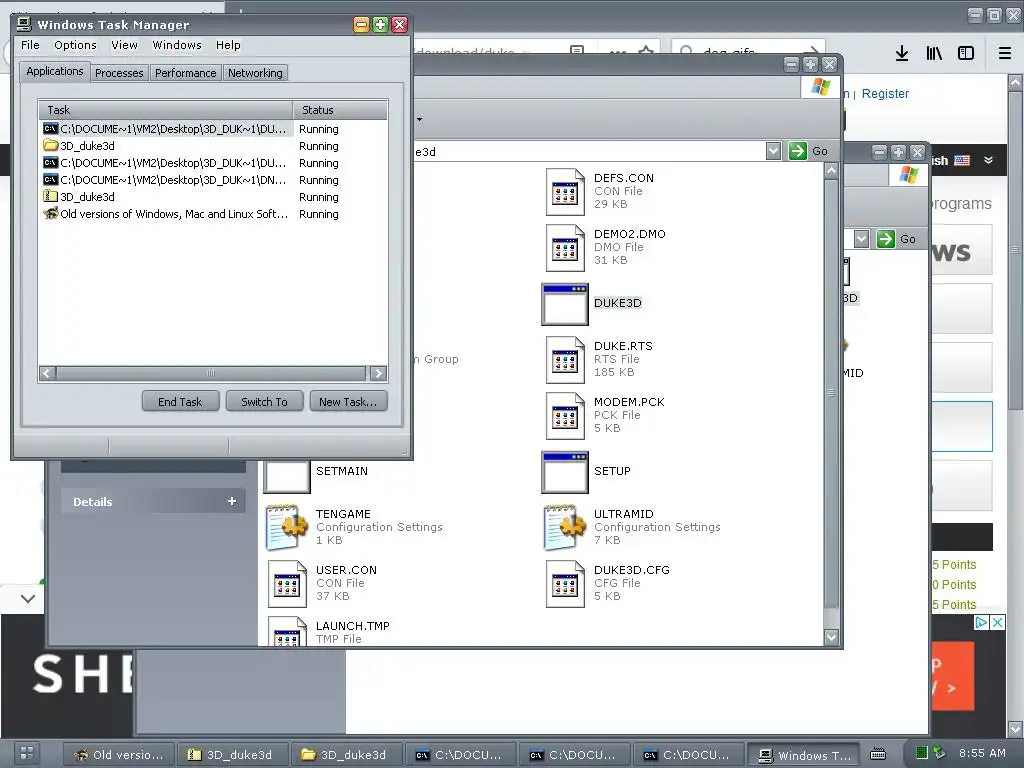Toggle the Firefox sidebar icon
The height and width of the screenshot is (768, 1024).
[966, 53]
